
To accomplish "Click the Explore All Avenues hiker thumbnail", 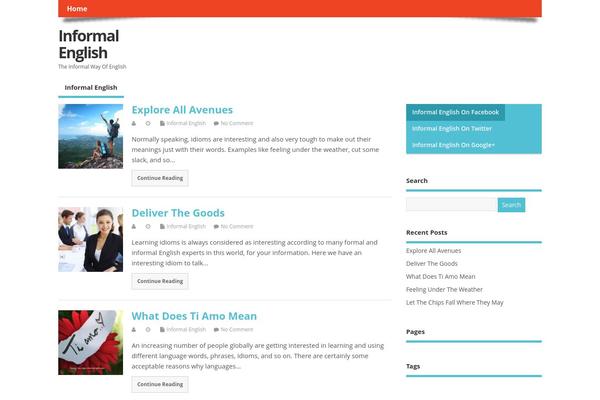I will click(91, 136).
